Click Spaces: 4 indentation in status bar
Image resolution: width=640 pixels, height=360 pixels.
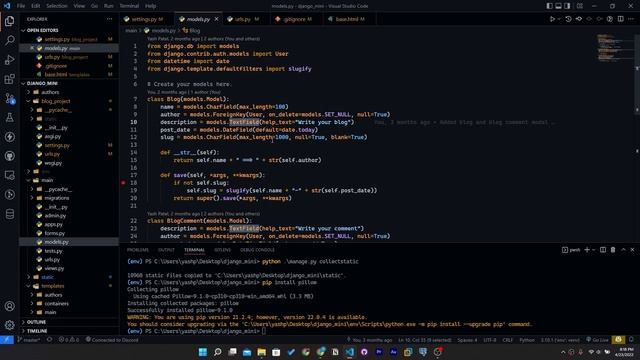(x=467, y=340)
